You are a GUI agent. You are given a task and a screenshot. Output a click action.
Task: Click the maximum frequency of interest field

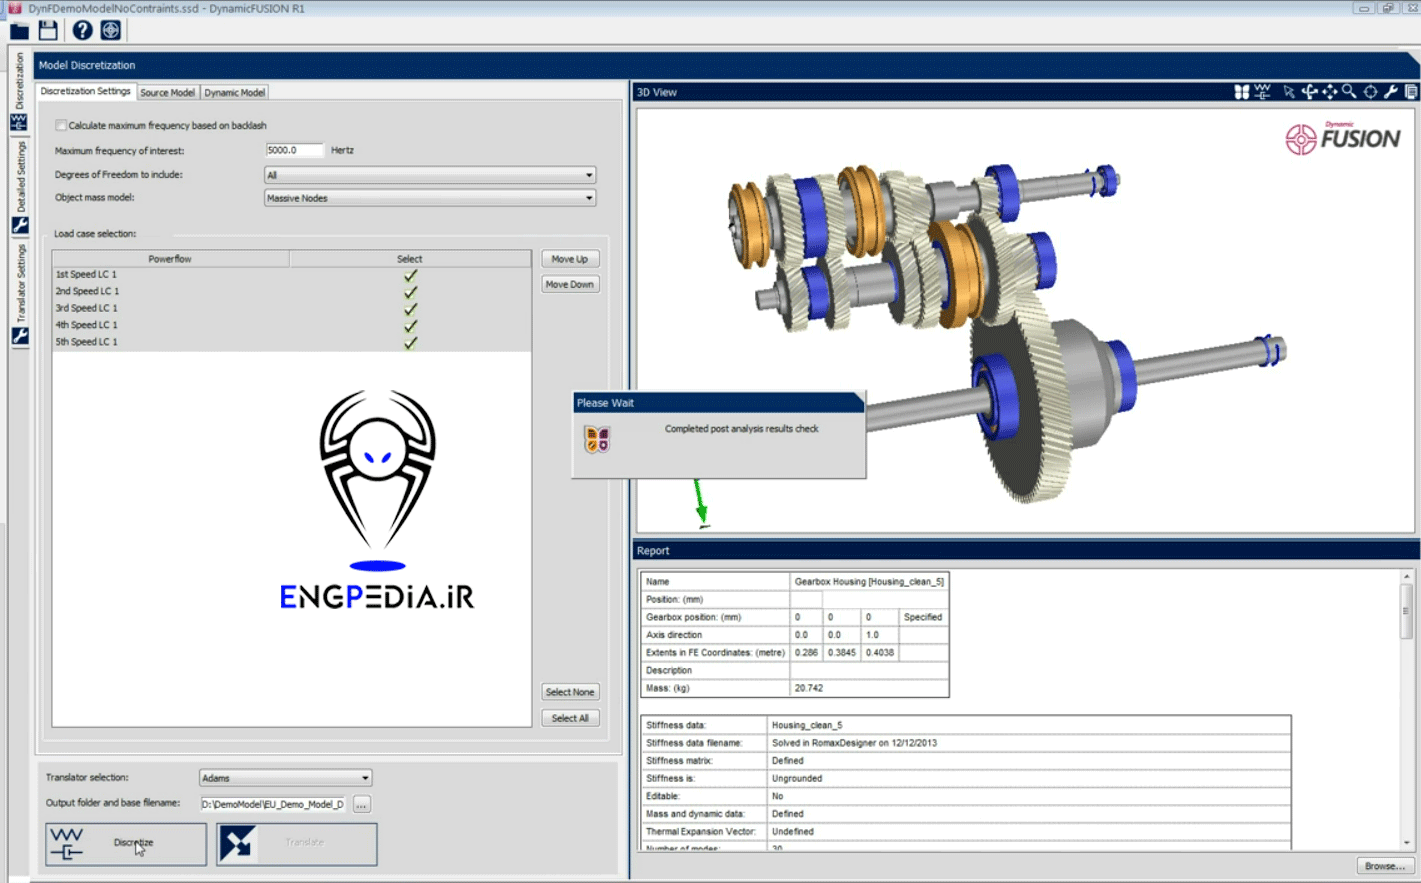coord(294,150)
